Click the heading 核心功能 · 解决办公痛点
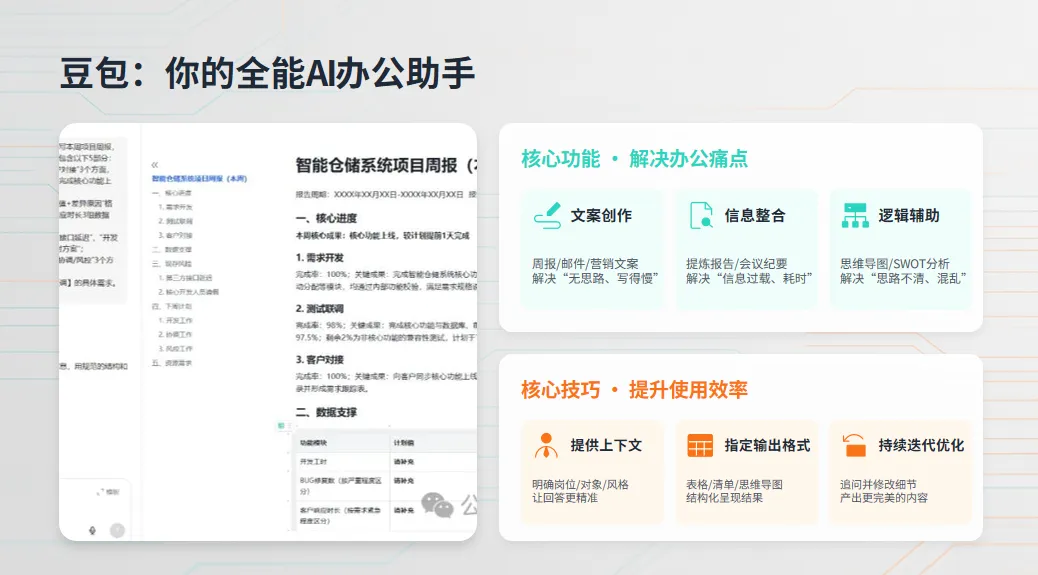The height and width of the screenshot is (575, 1038). pyautogui.click(x=634, y=159)
